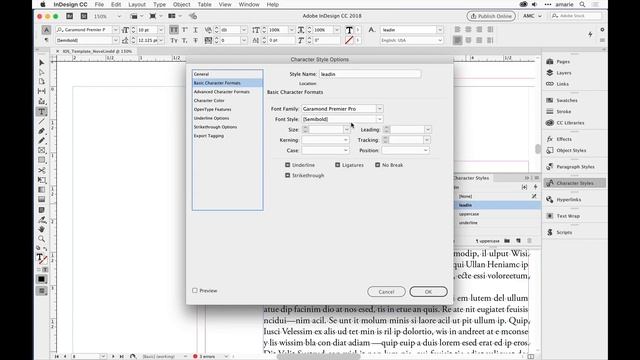Select the Pen tool

pos(42,131)
